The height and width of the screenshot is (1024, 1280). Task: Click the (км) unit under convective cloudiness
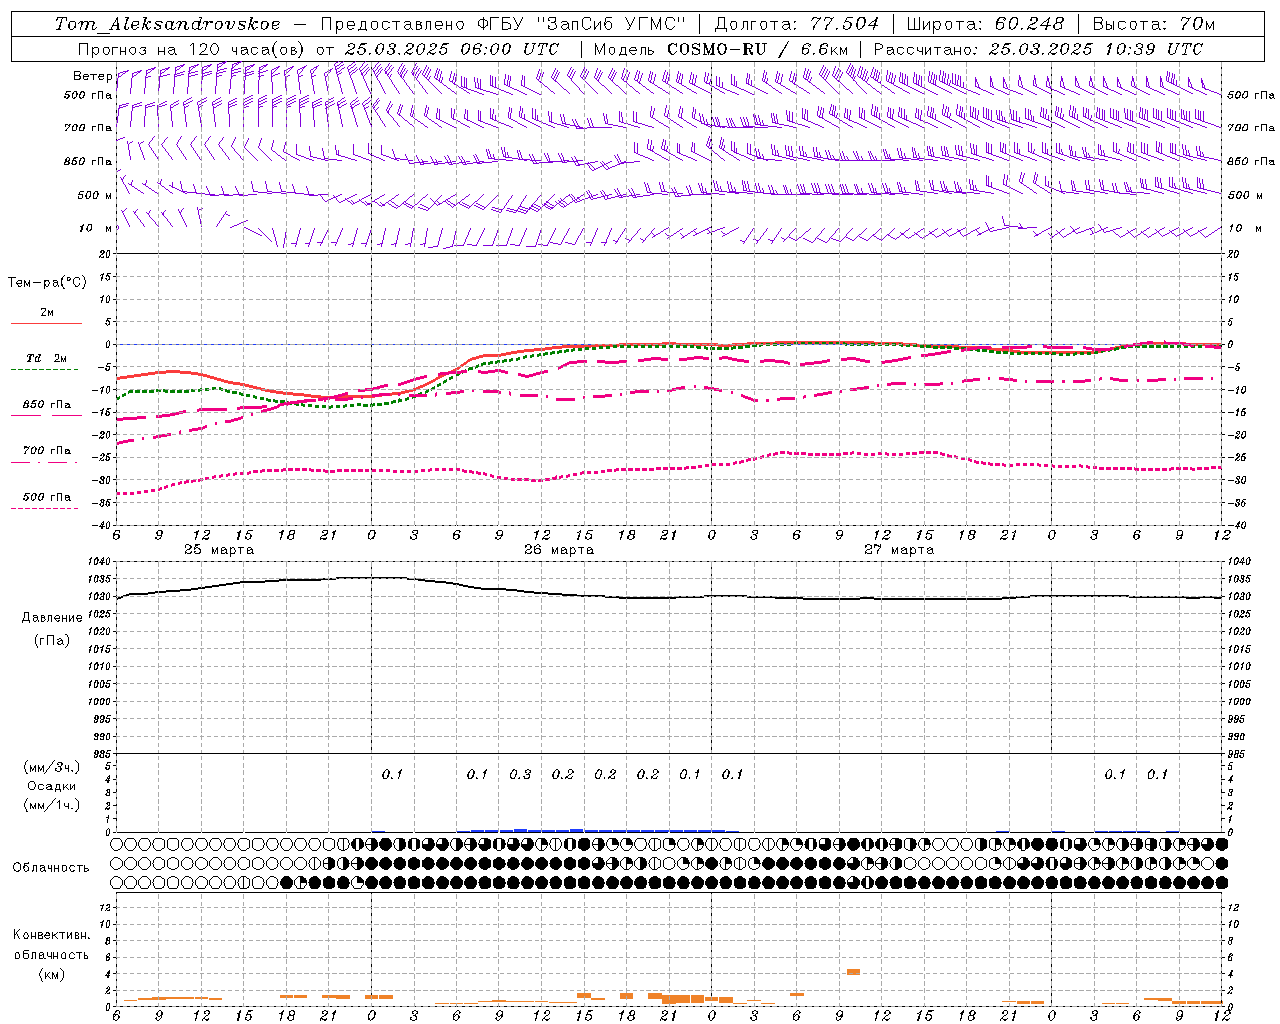click(x=51, y=974)
